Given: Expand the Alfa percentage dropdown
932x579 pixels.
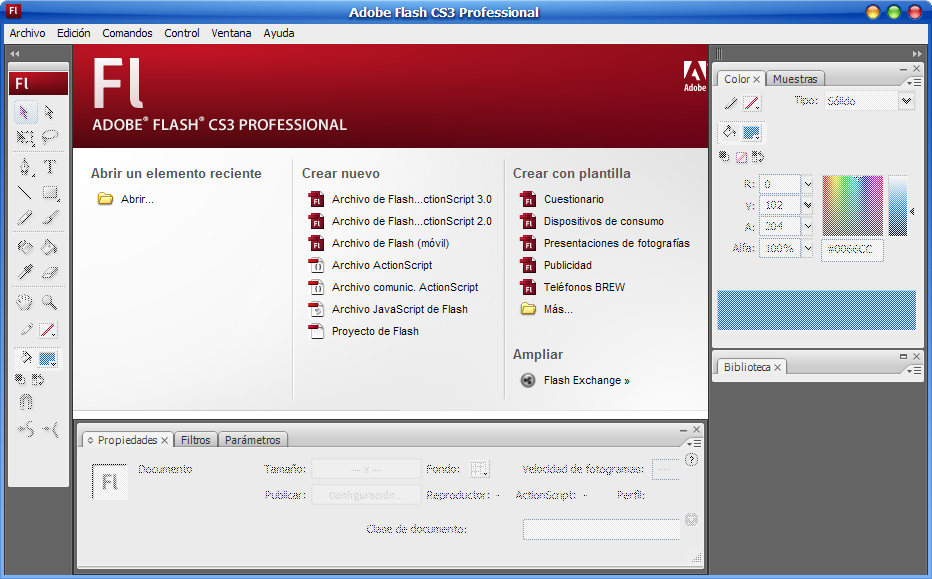Looking at the screenshot, I should coord(808,248).
